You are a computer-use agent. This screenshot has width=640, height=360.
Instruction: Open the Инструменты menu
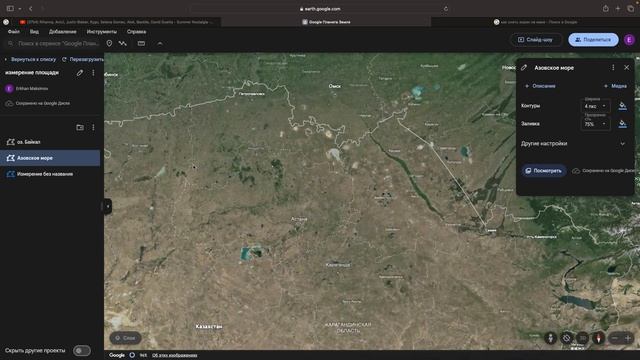click(102, 31)
